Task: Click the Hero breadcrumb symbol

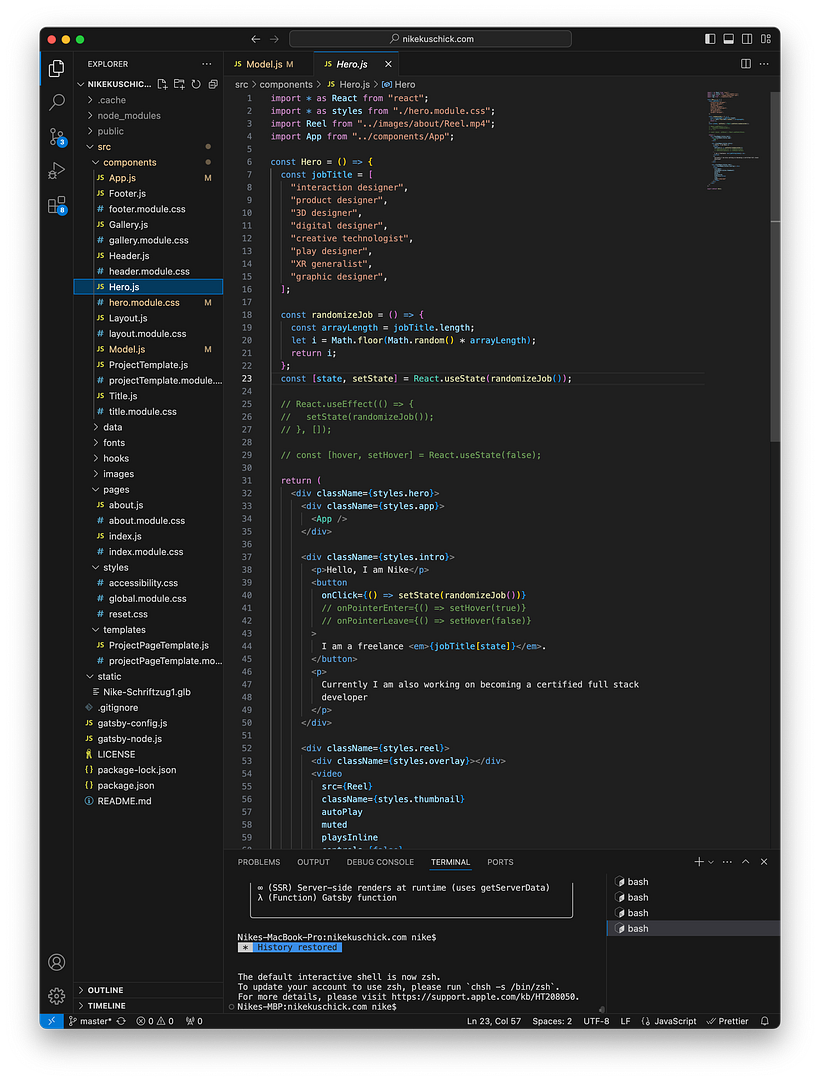Action: (399, 85)
